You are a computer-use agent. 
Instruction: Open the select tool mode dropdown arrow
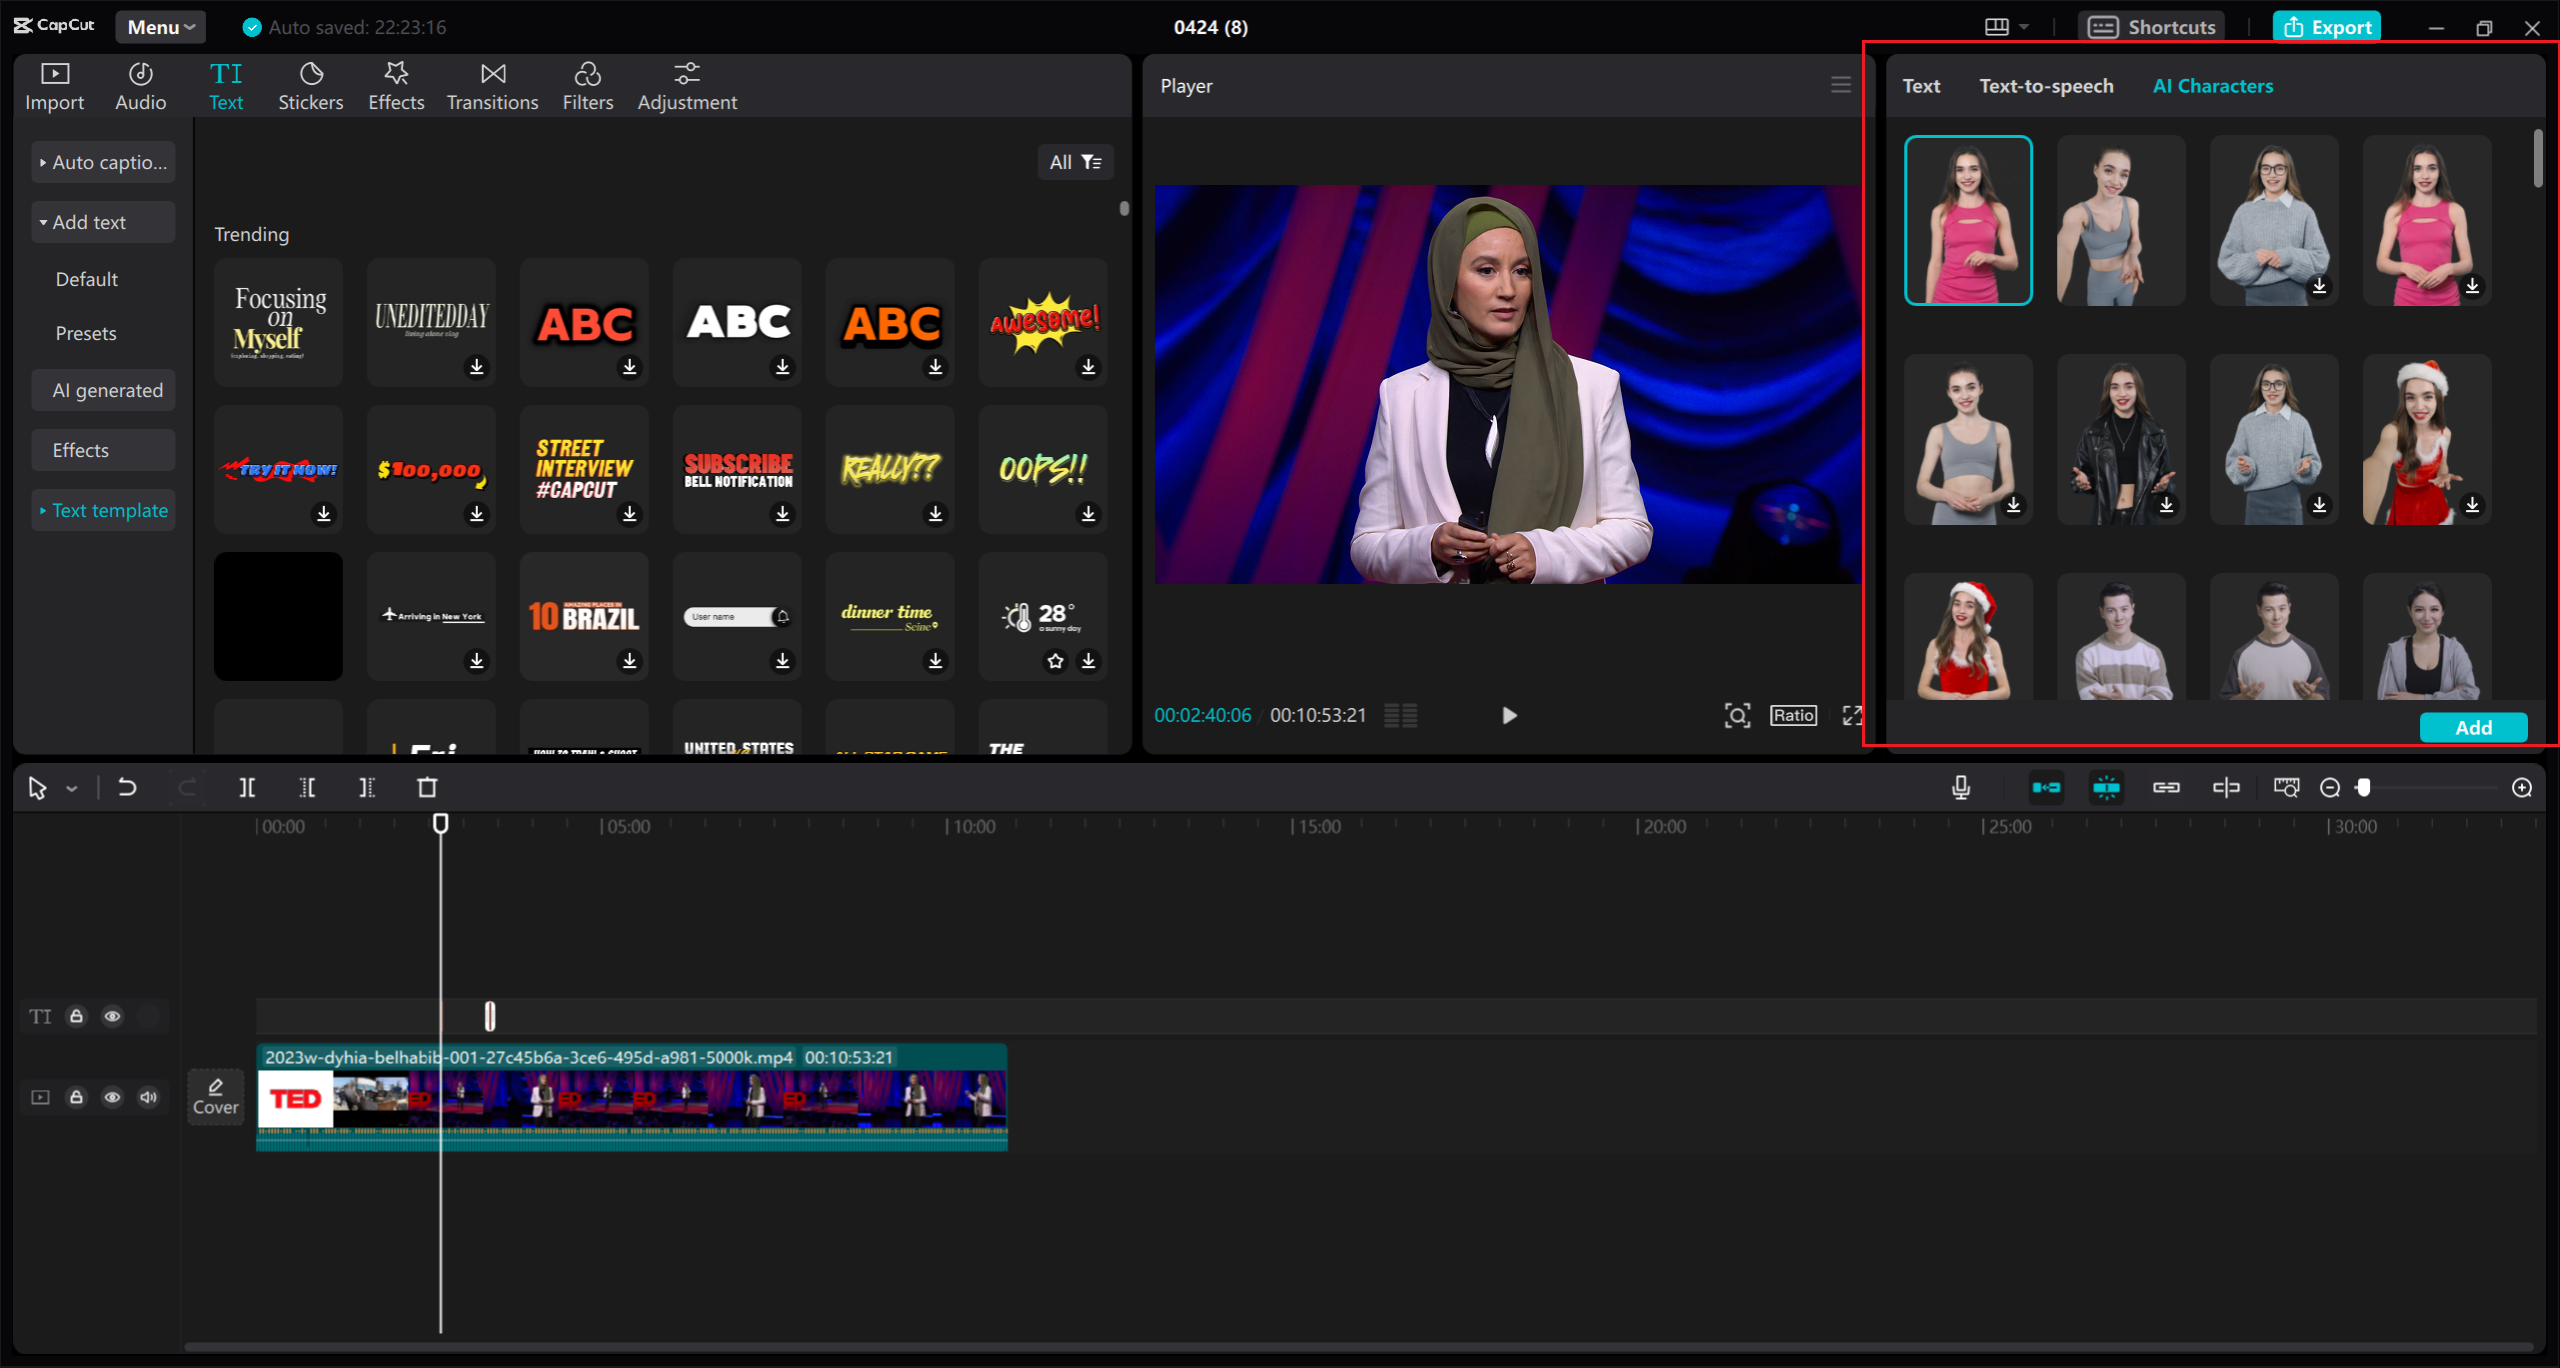point(72,789)
